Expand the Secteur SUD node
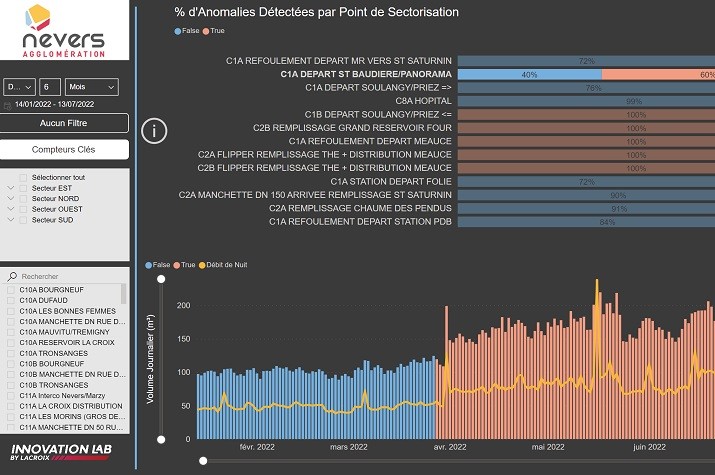This screenshot has height=475, width=715. click(11, 219)
